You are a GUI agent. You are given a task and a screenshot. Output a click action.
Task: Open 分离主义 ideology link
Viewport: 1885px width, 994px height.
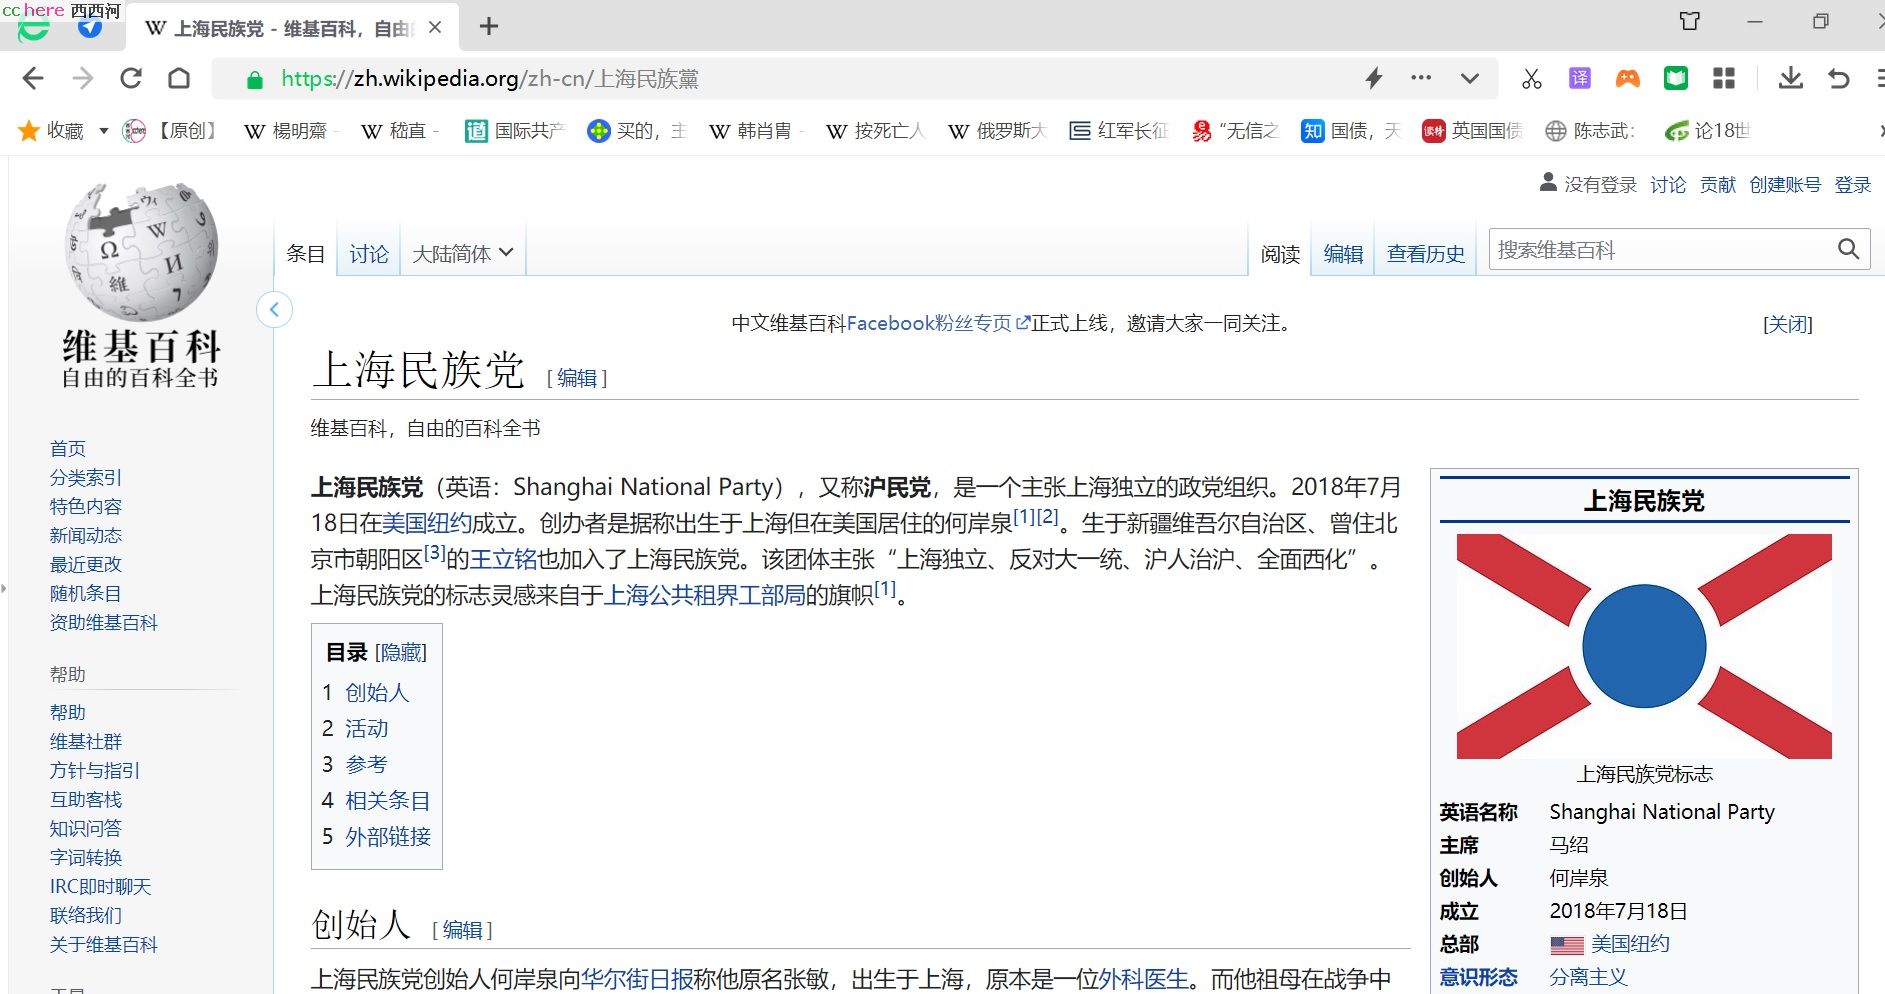tap(1588, 977)
